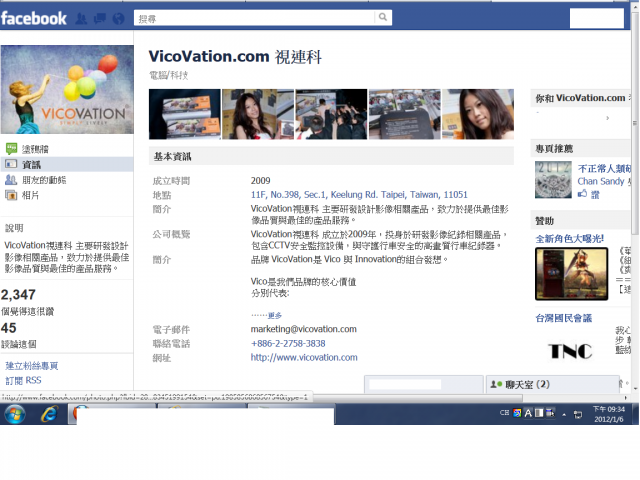Expand description with 更多 link
Image resolution: width=640 pixels, height=480 pixels.
point(275,316)
